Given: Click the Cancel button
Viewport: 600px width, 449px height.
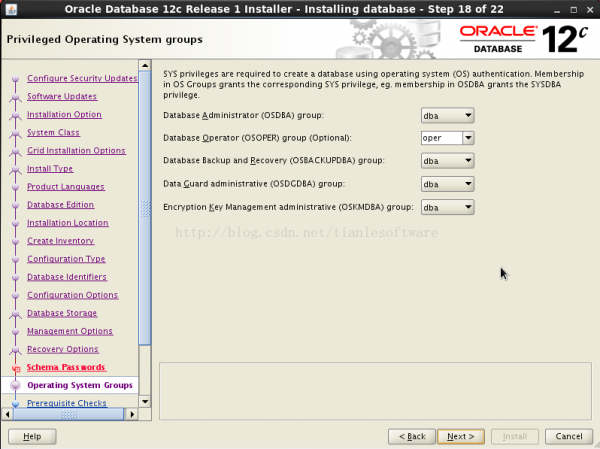Looking at the screenshot, I should [569, 436].
